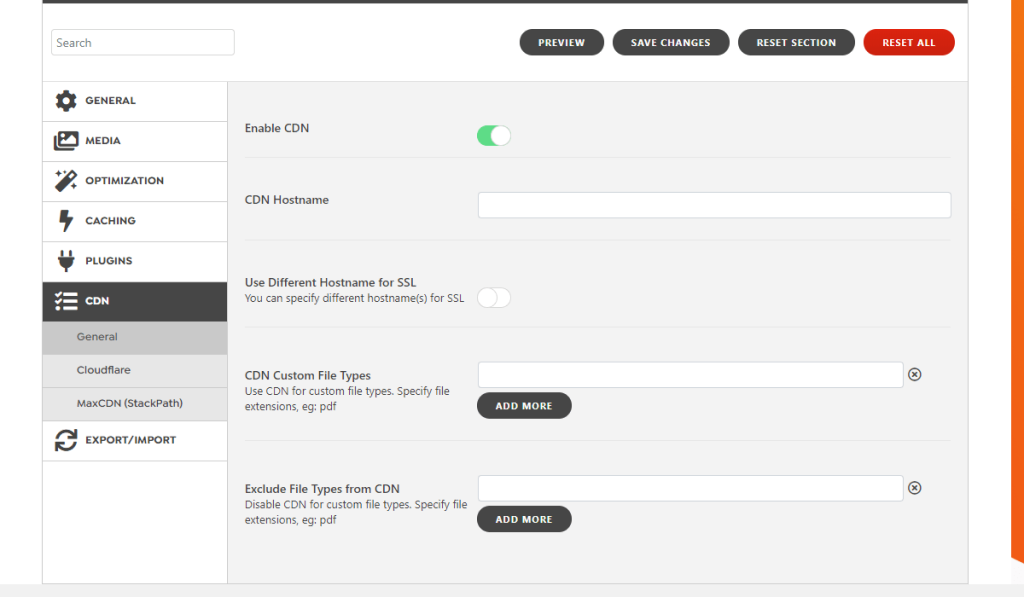Click 'You can specify different hostname(s) for SSL' text
This screenshot has width=1024, height=597.
355,298
